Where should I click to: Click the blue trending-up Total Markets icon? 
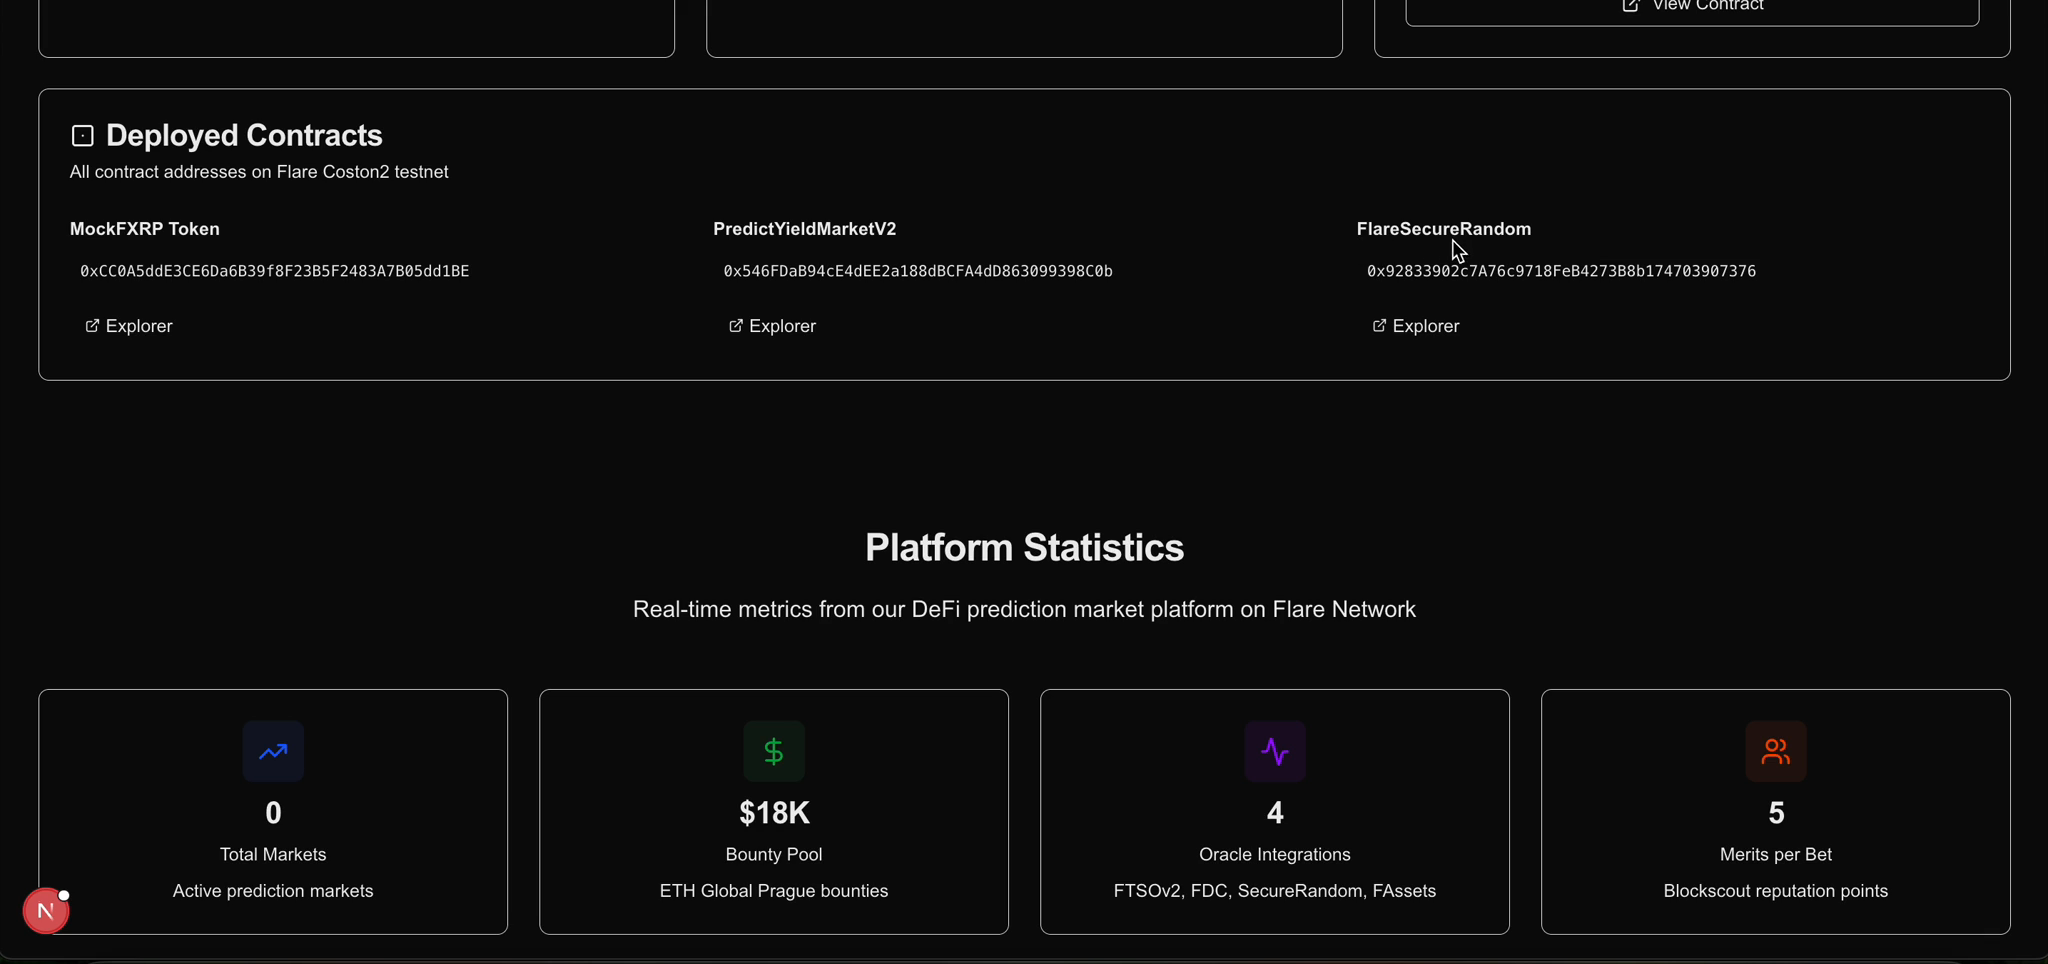(273, 751)
